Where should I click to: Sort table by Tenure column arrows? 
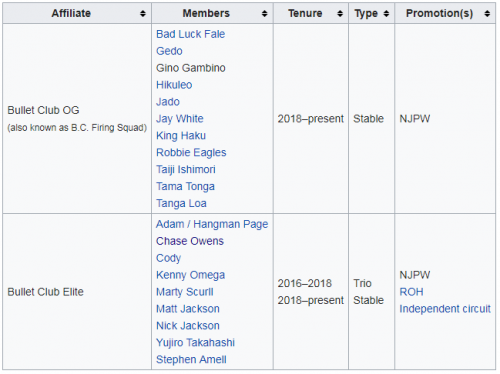point(340,14)
